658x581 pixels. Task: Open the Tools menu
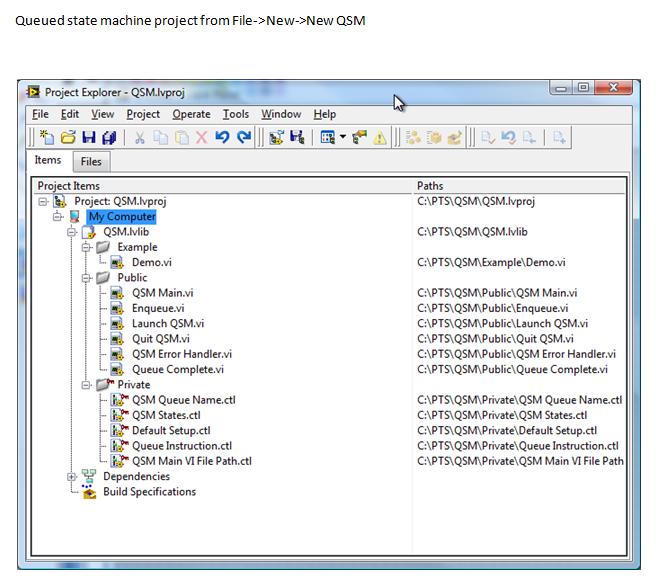(x=236, y=114)
